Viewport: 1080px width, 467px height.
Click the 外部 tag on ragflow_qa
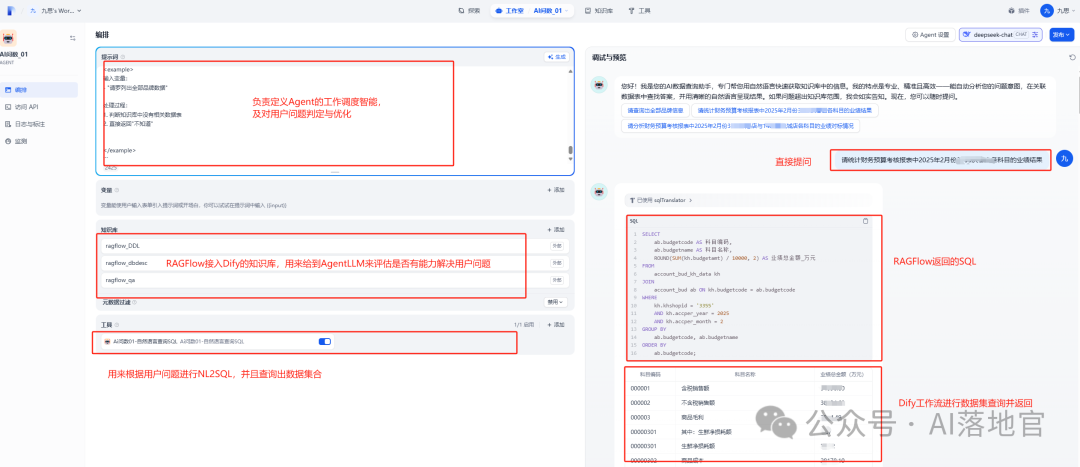click(556, 280)
